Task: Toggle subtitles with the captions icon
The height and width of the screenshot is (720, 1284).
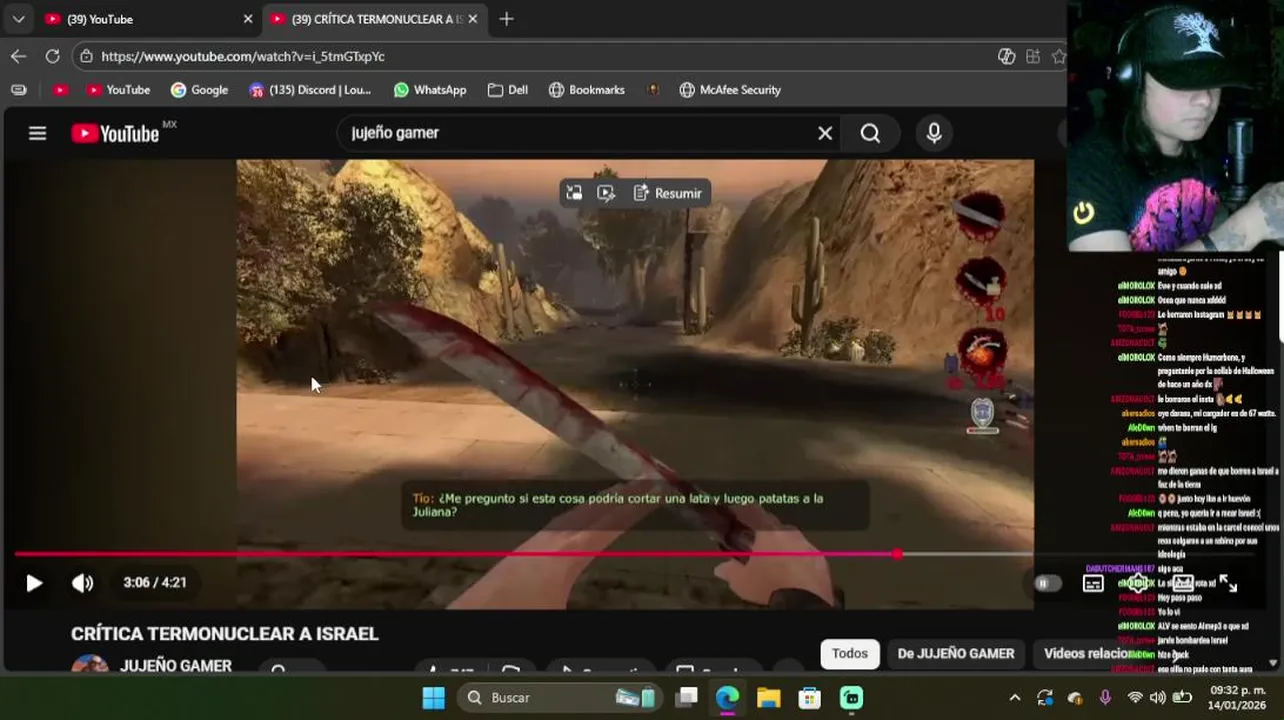Action: pos(1093,583)
